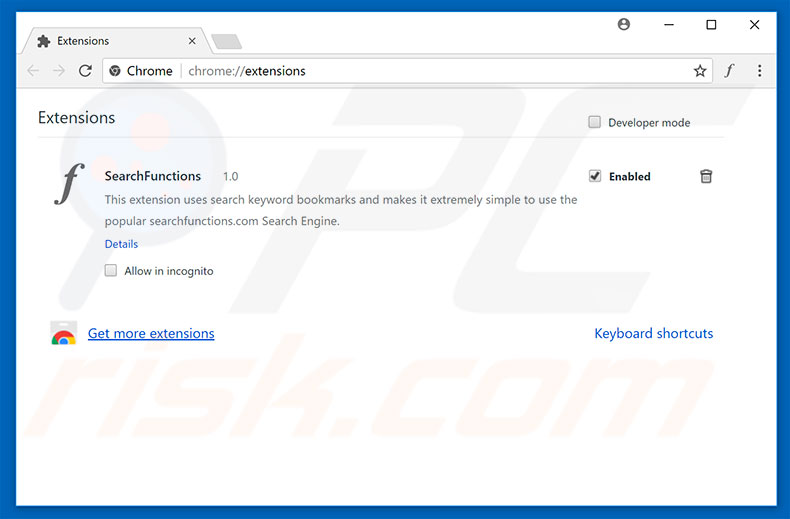Click the trash icon to remove SearchFunctions
The height and width of the screenshot is (519, 790).
tap(706, 176)
